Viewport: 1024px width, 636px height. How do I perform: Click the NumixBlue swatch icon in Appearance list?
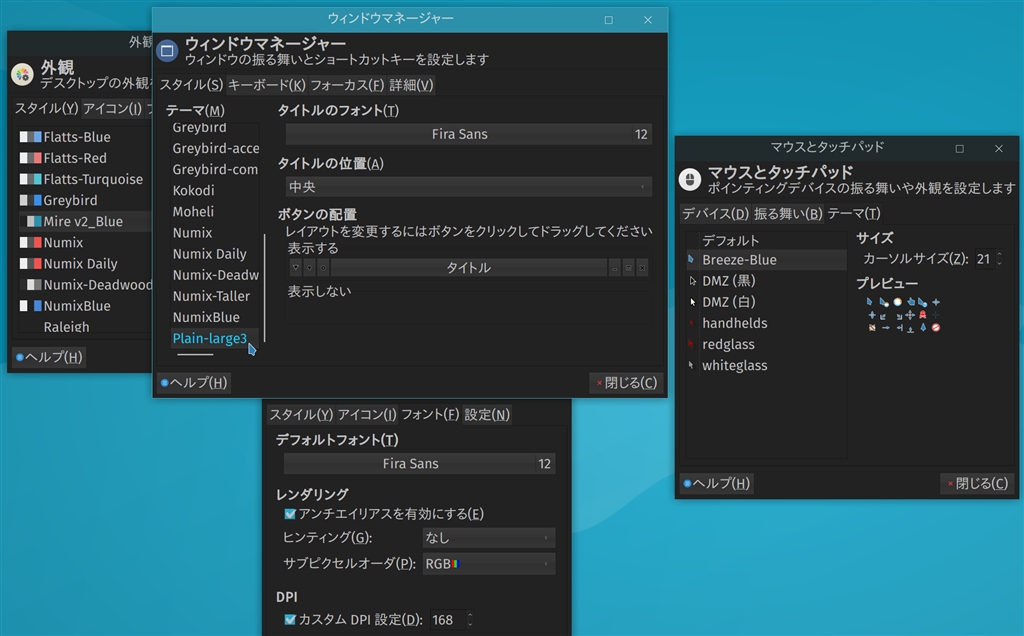click(x=30, y=306)
